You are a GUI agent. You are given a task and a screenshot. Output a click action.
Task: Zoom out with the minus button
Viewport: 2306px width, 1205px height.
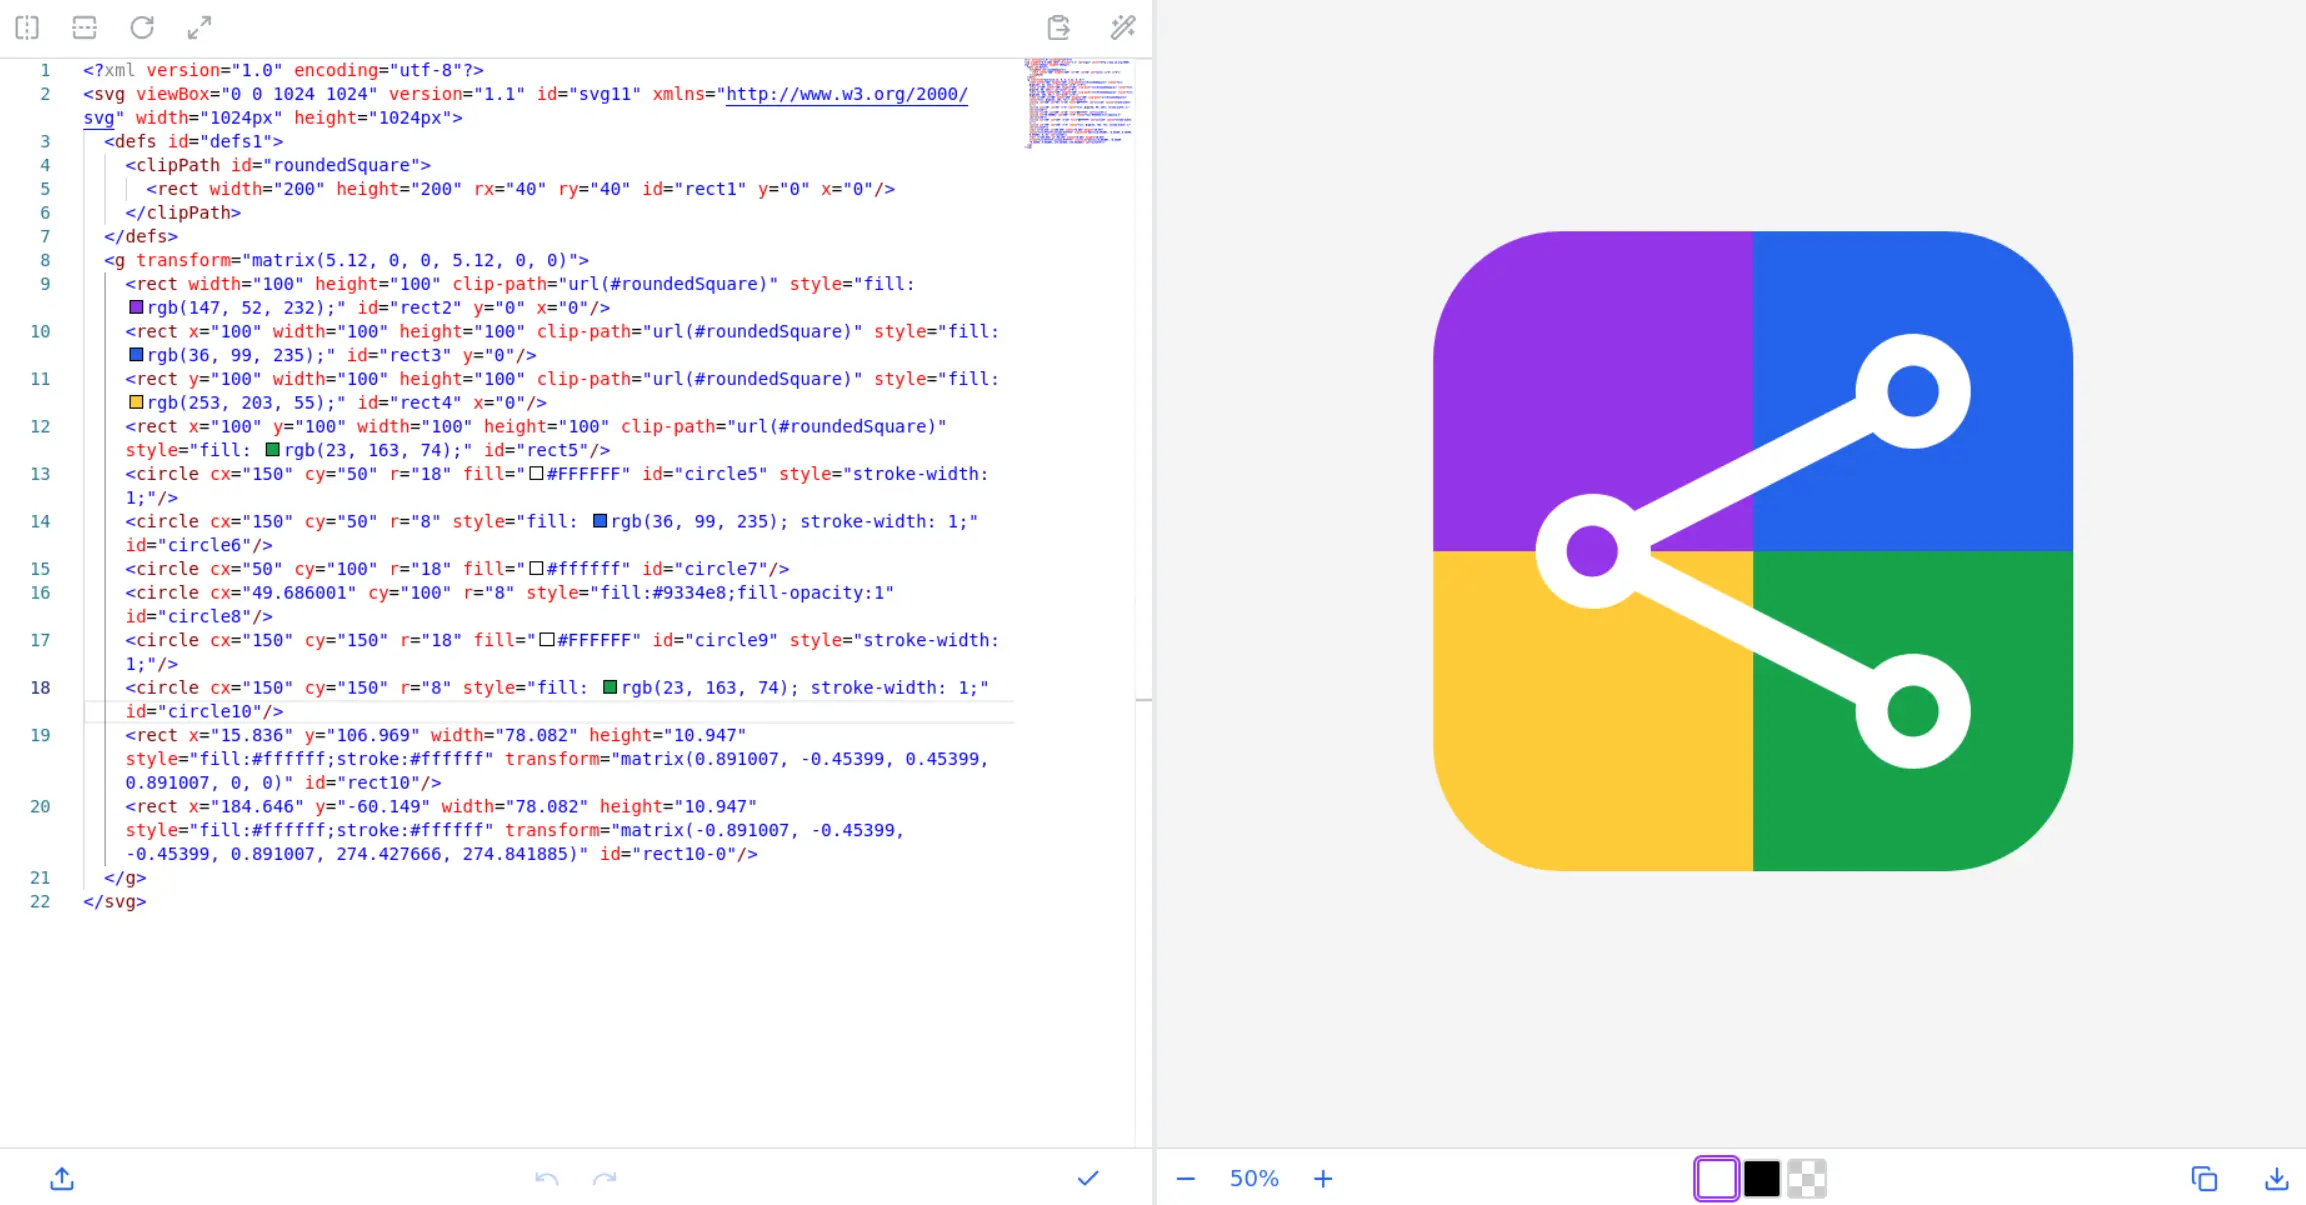pyautogui.click(x=1186, y=1179)
